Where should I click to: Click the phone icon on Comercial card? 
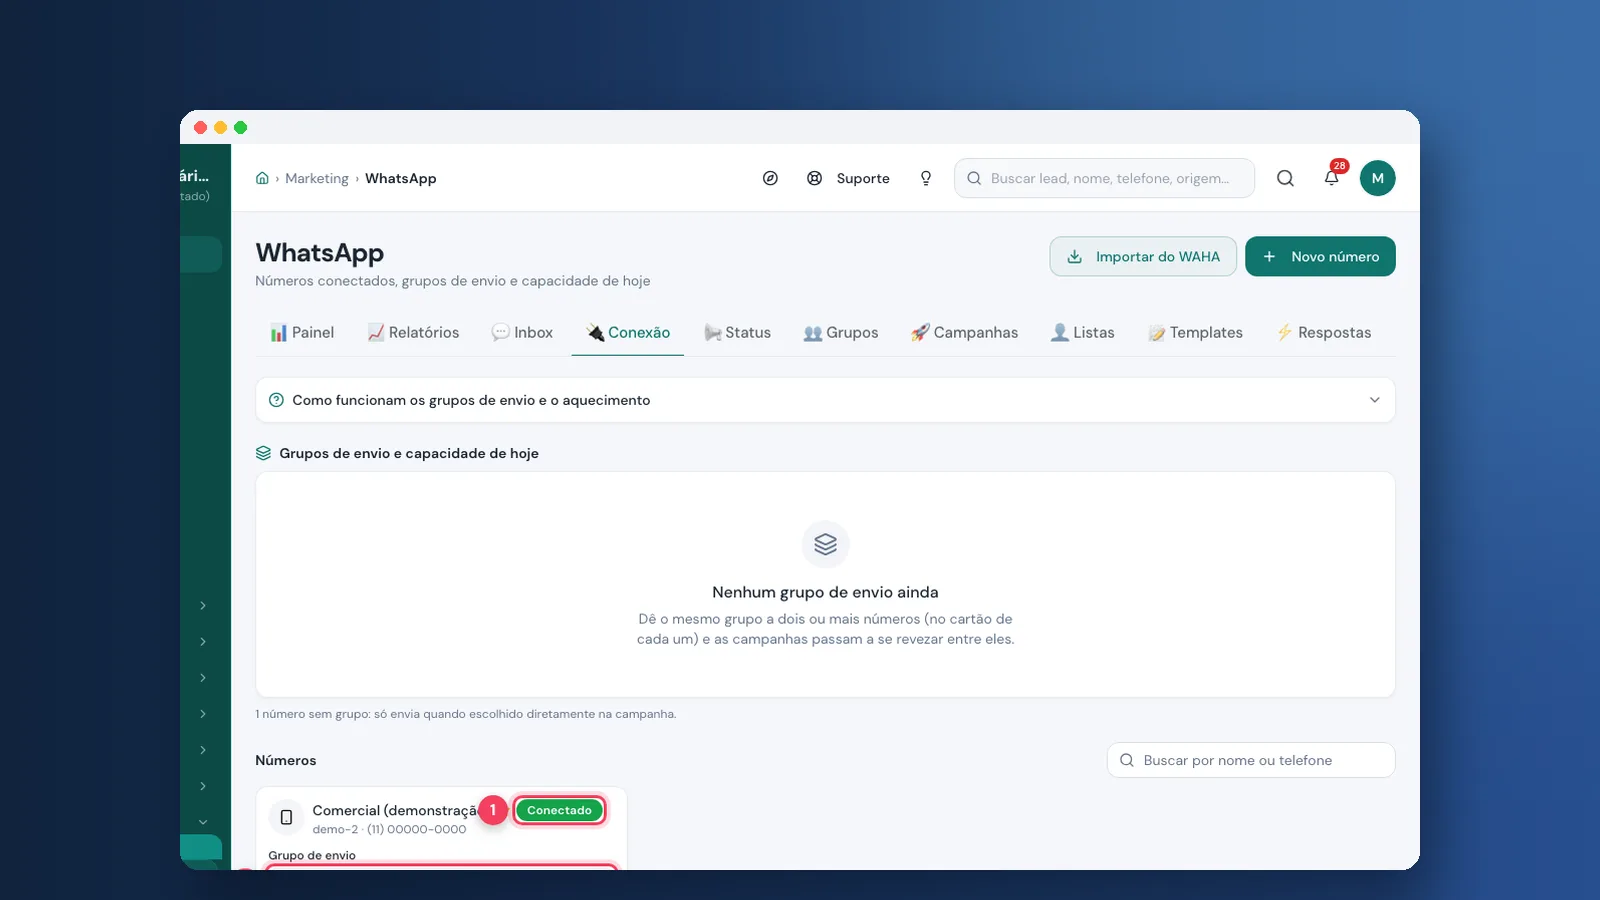[x=286, y=817]
